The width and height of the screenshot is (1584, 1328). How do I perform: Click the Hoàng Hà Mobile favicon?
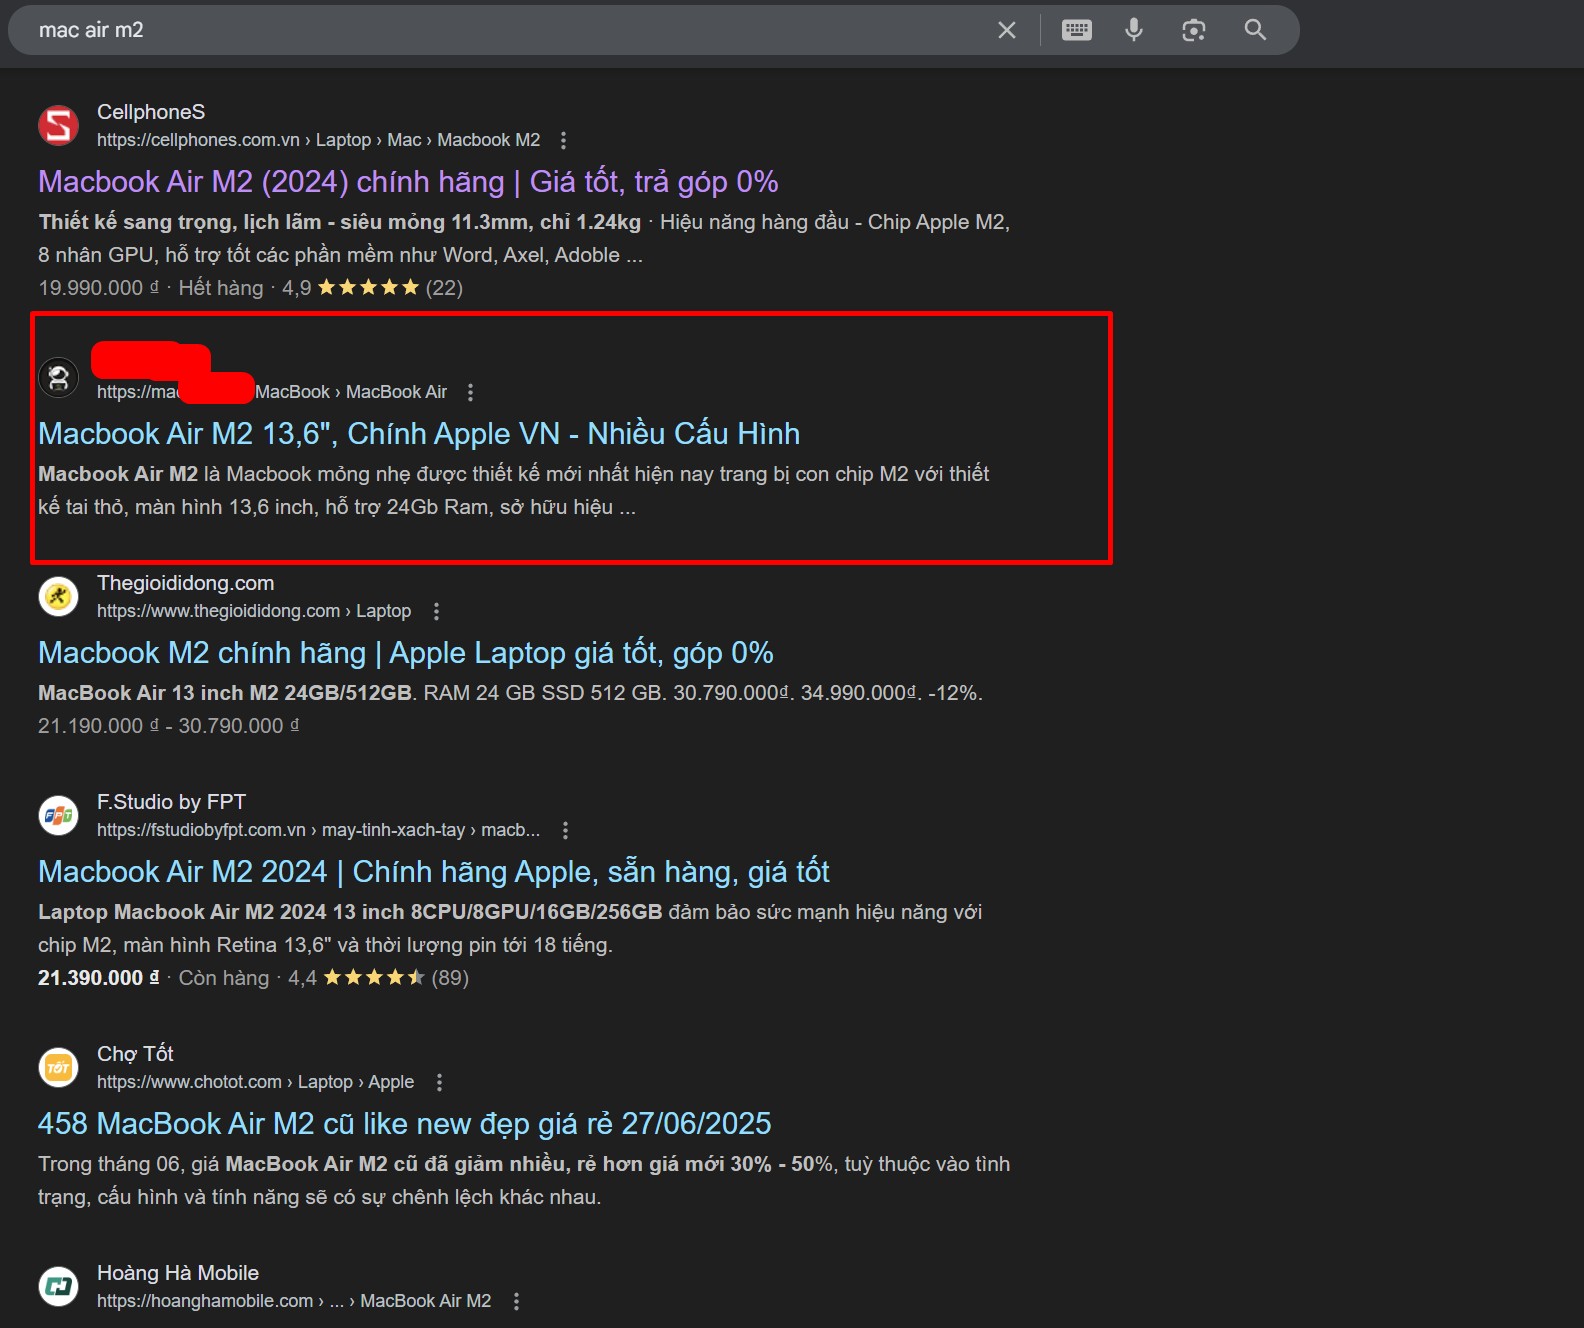[58, 1287]
